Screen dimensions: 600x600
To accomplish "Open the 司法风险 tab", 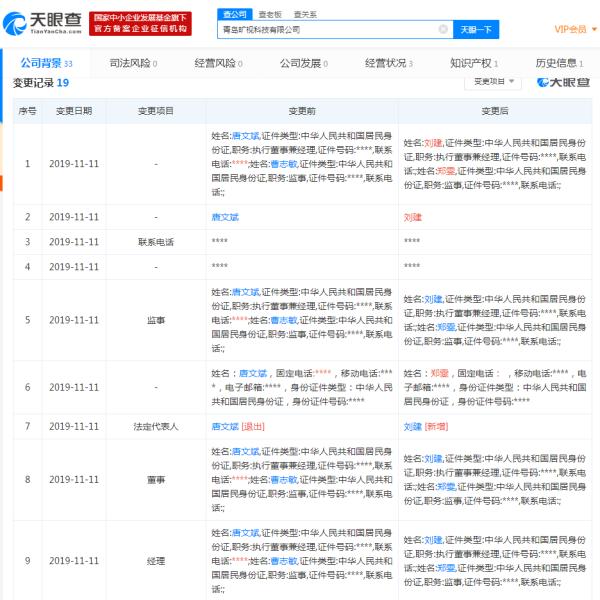I will point(133,63).
